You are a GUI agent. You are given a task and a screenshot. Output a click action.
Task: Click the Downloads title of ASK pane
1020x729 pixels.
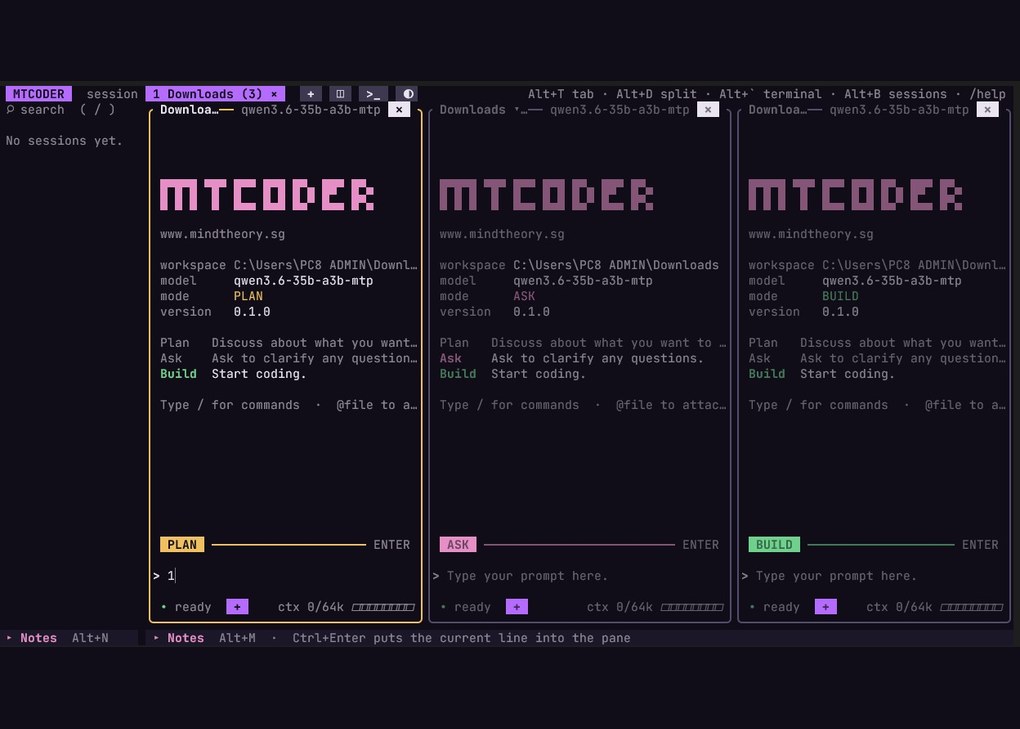click(x=472, y=110)
